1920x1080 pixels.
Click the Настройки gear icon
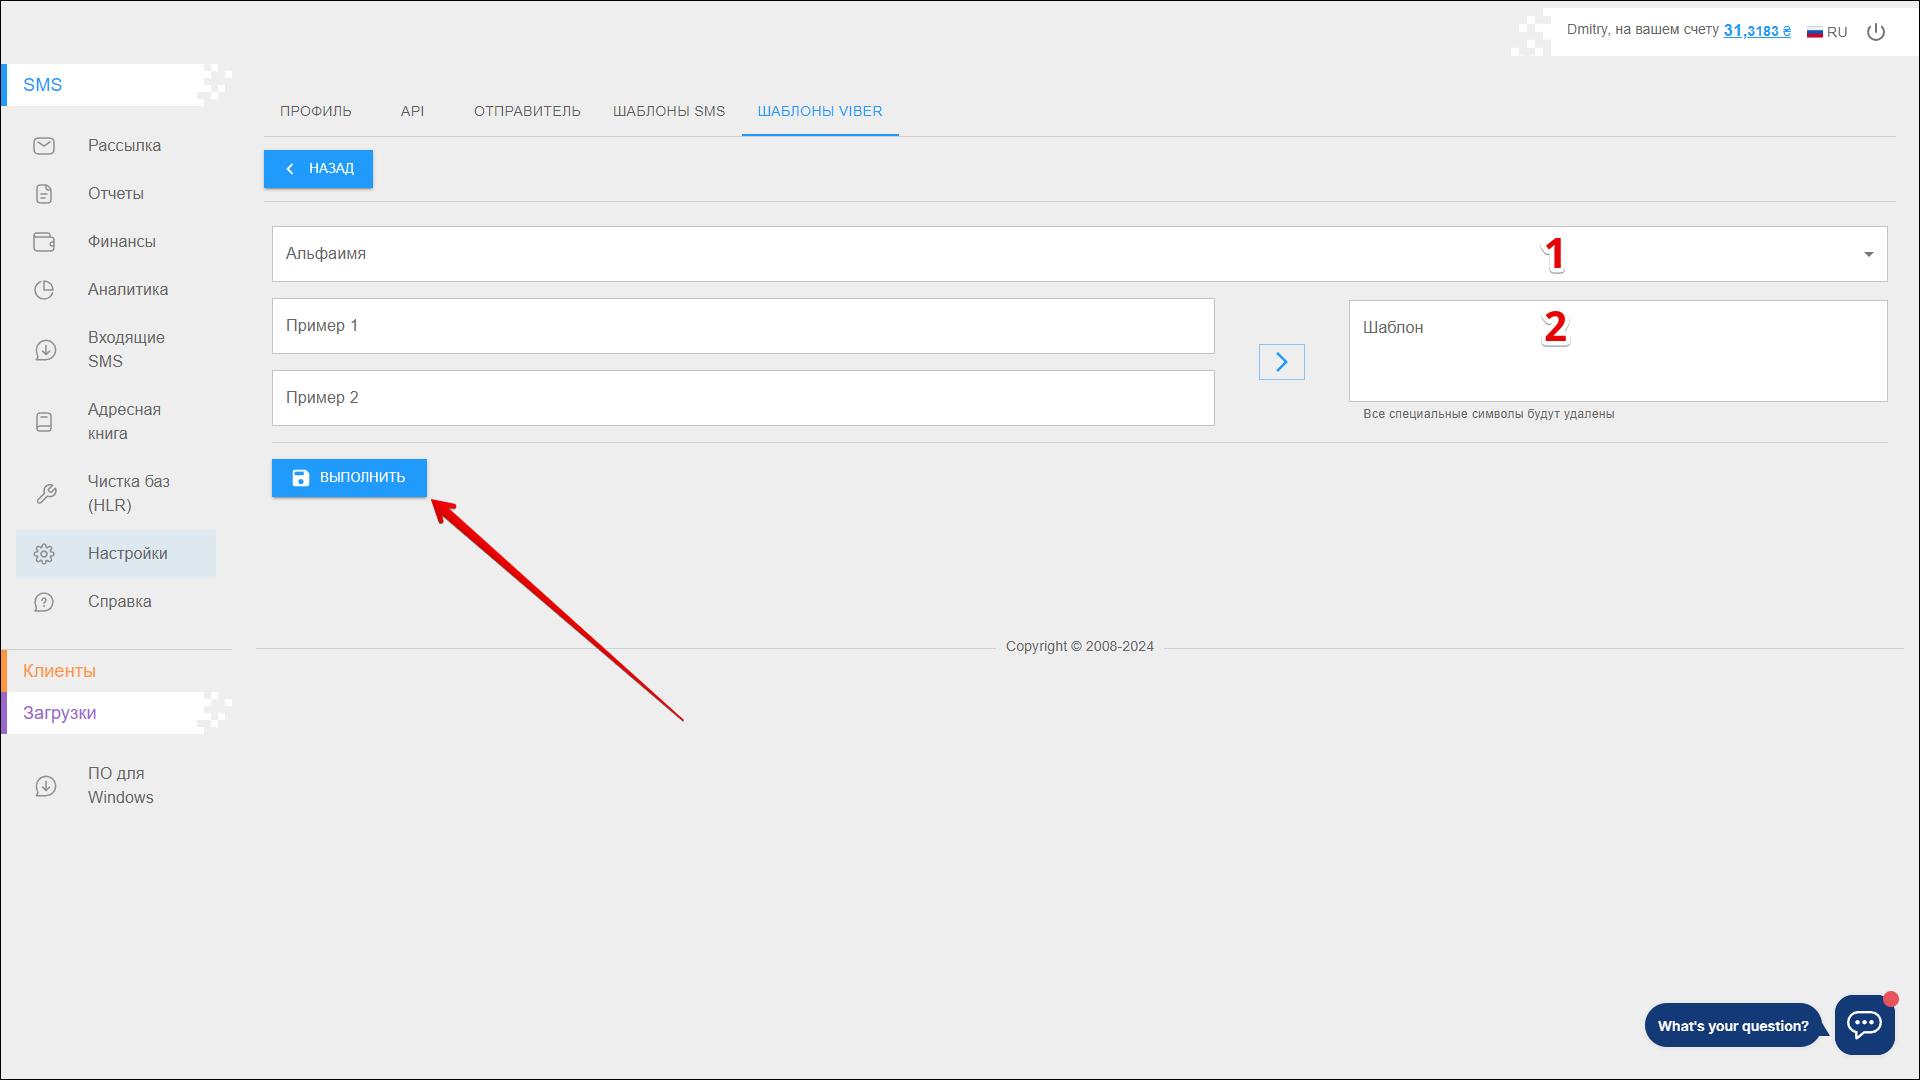pyautogui.click(x=44, y=554)
